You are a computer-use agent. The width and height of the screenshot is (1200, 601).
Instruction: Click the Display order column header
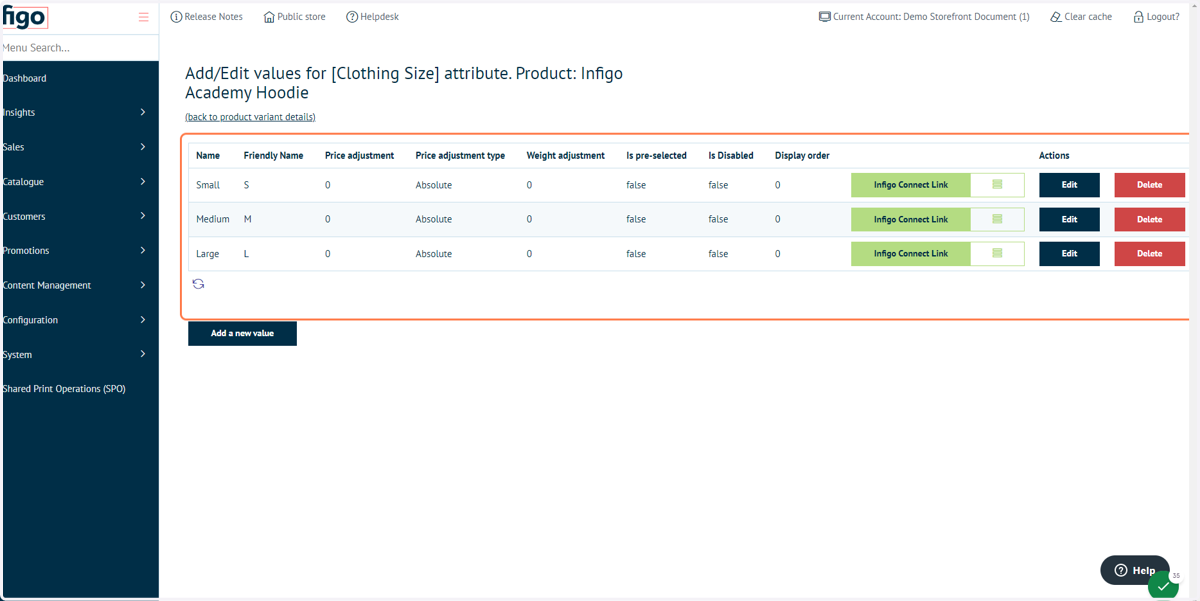(x=802, y=156)
